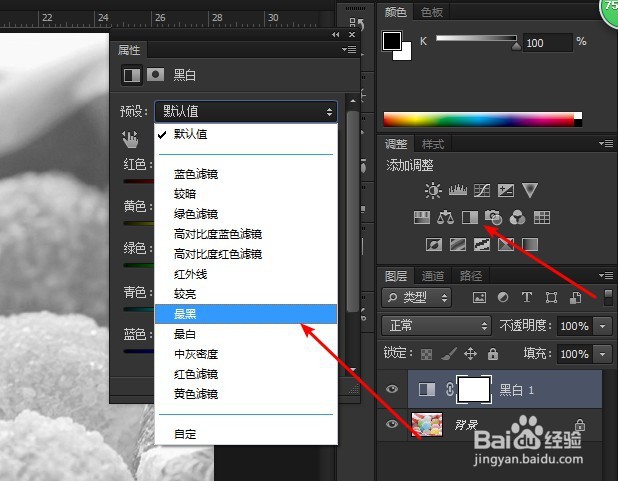
Task: Add a Gradient Map adjustment
Action: [530, 244]
